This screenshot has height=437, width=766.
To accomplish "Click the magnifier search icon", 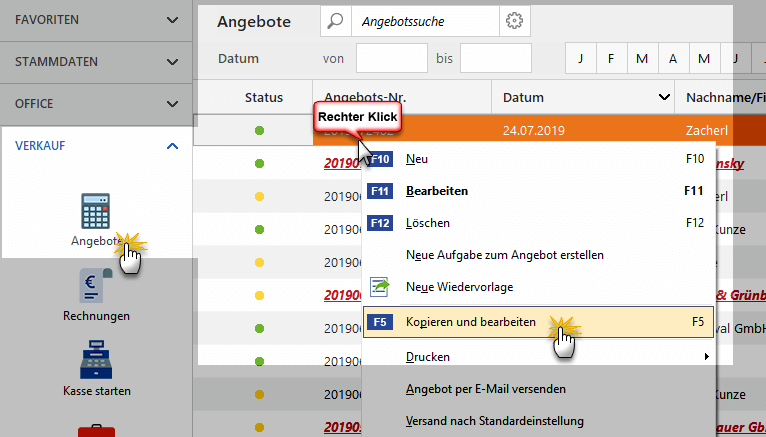I will click(x=336, y=21).
